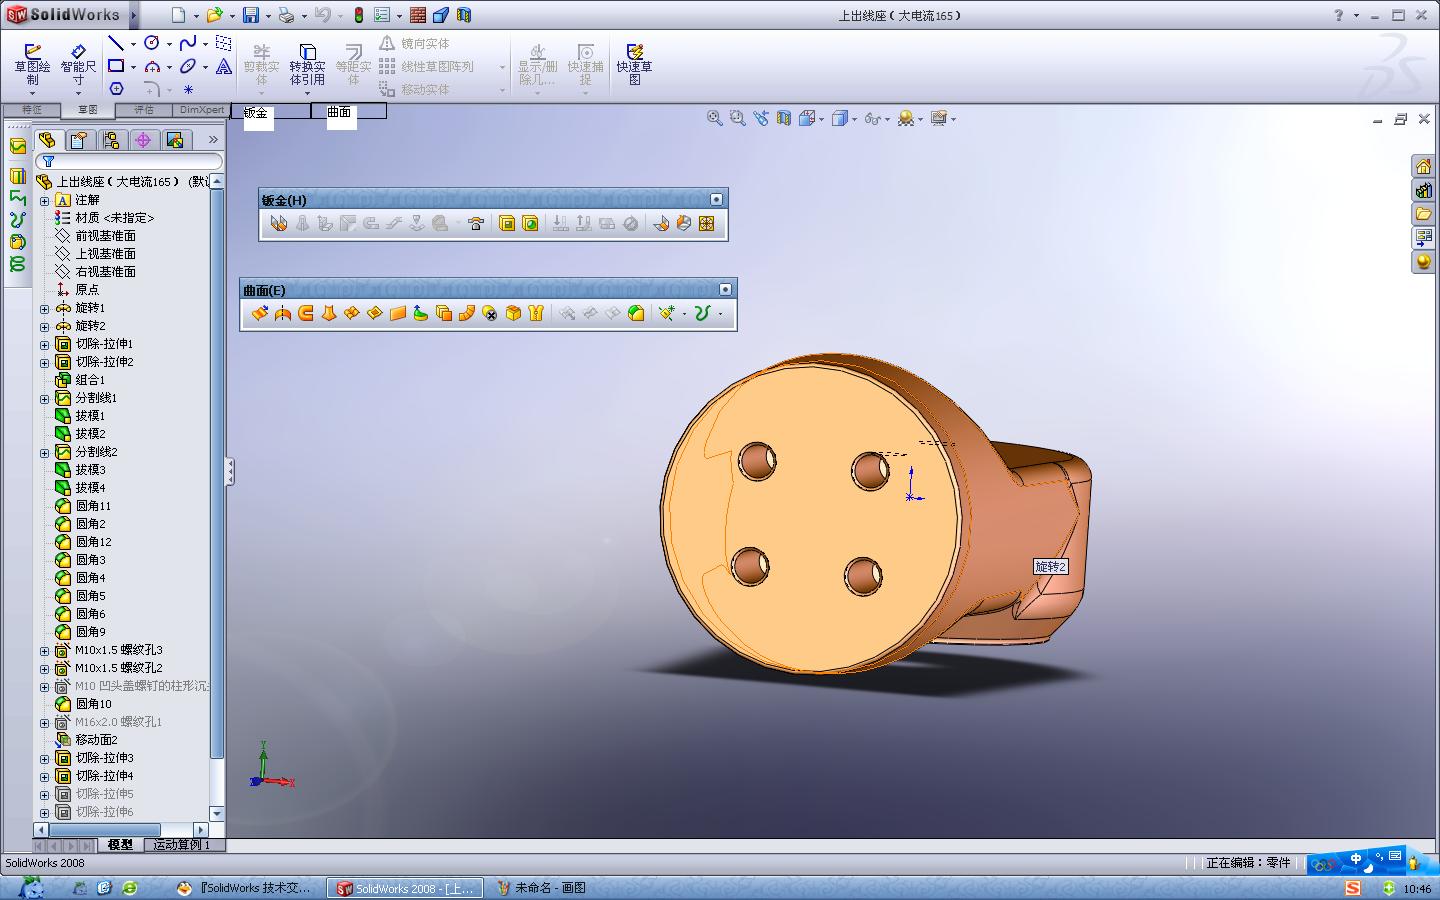Click the Lofted Surface icon in 曲面 toolbar

(329, 313)
